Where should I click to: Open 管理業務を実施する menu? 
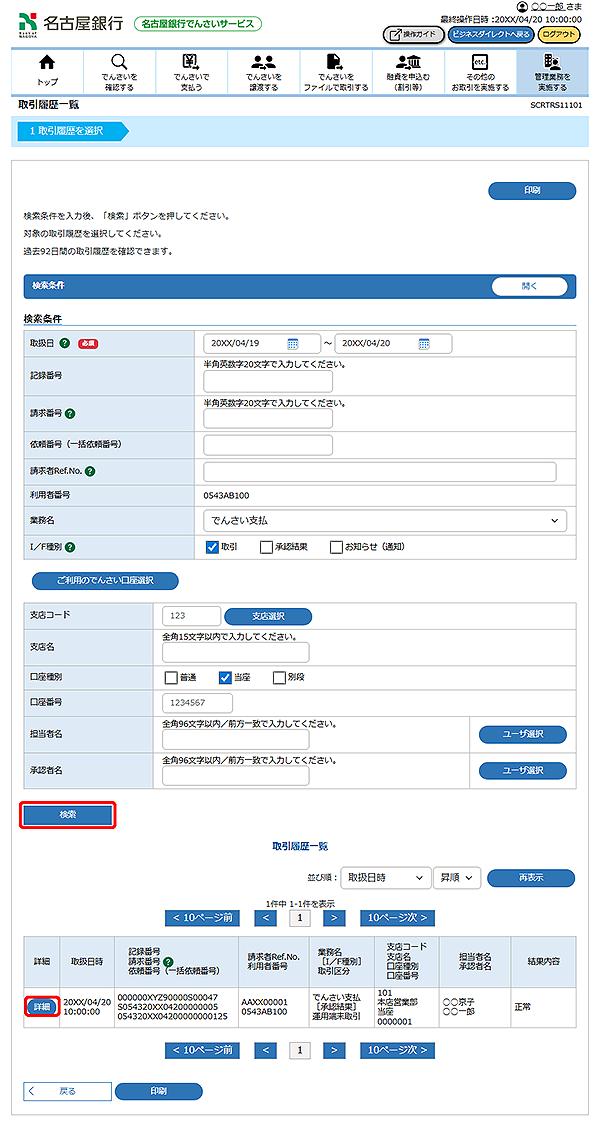tap(550, 72)
